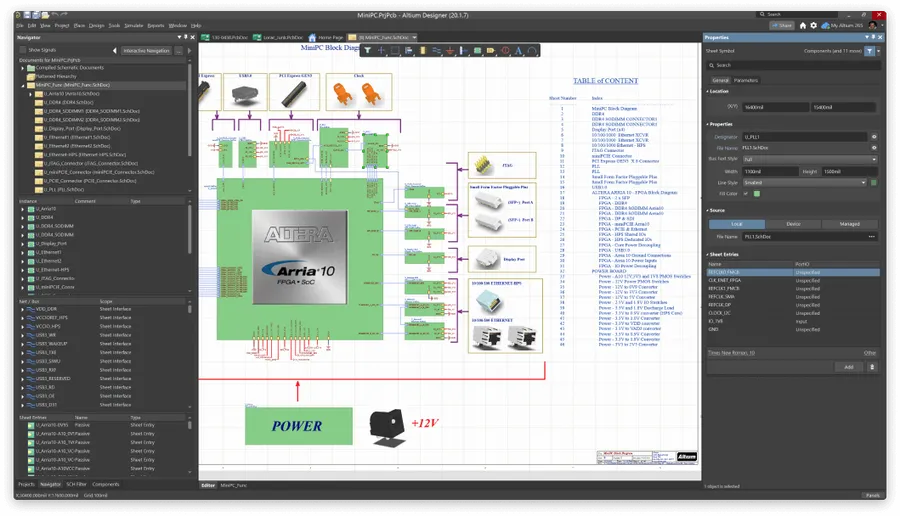Viewport: 900px width, 516px height.
Task: Click the Line Style border color swatch
Action: 874,183
